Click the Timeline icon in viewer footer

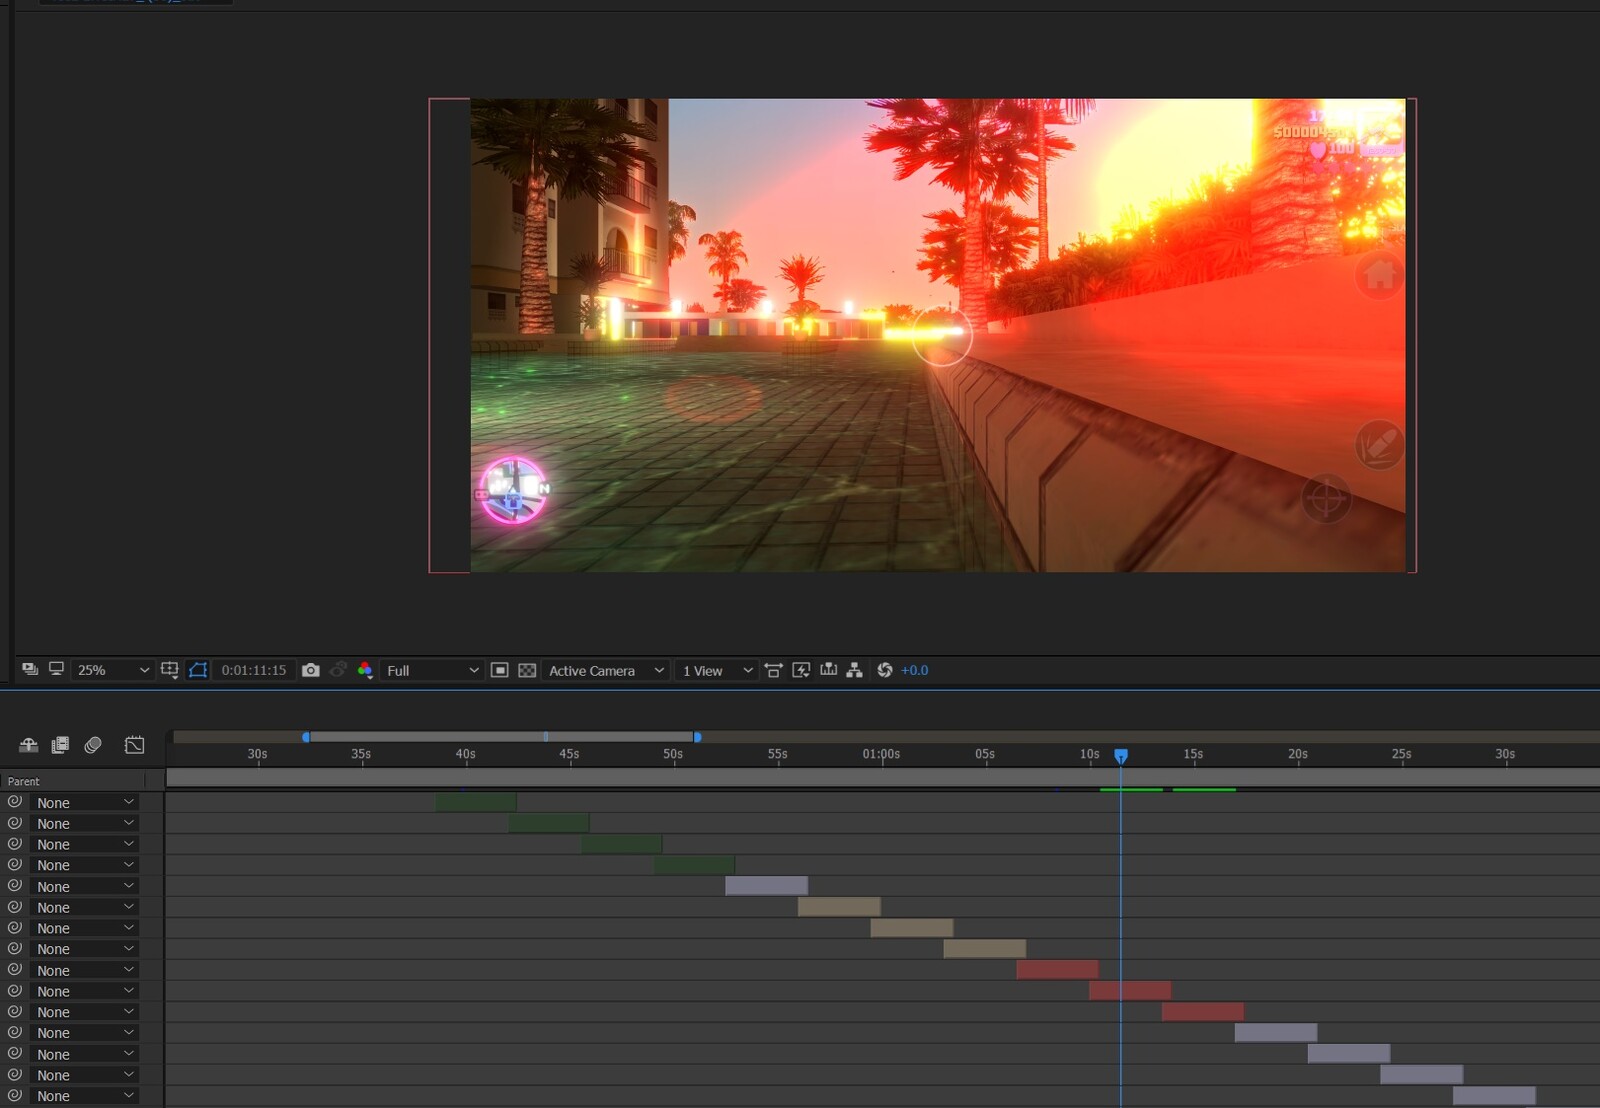(x=828, y=670)
